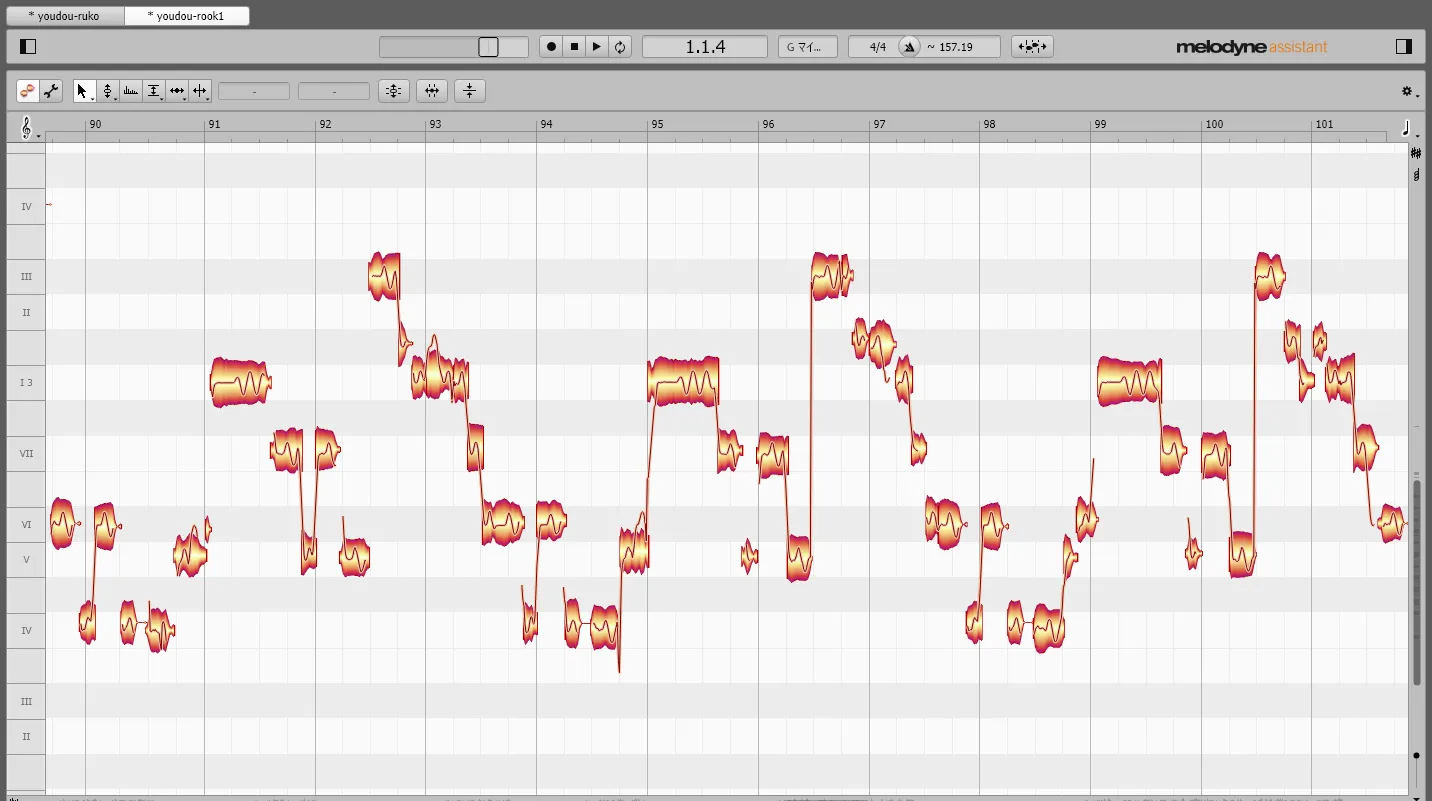
Task: Select the note blobs editing mode icon
Action: pyautogui.click(x=28, y=91)
